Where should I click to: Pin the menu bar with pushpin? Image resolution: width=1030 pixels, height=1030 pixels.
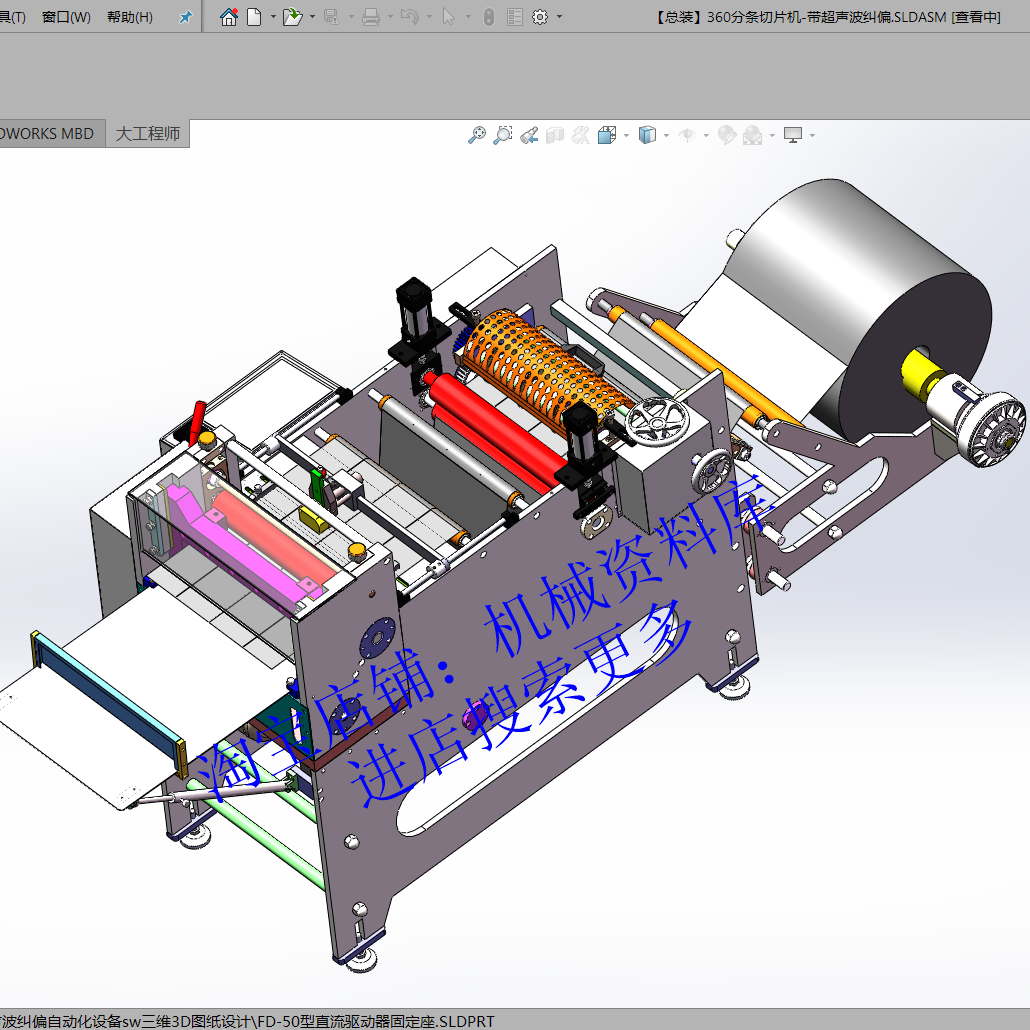pos(186,17)
